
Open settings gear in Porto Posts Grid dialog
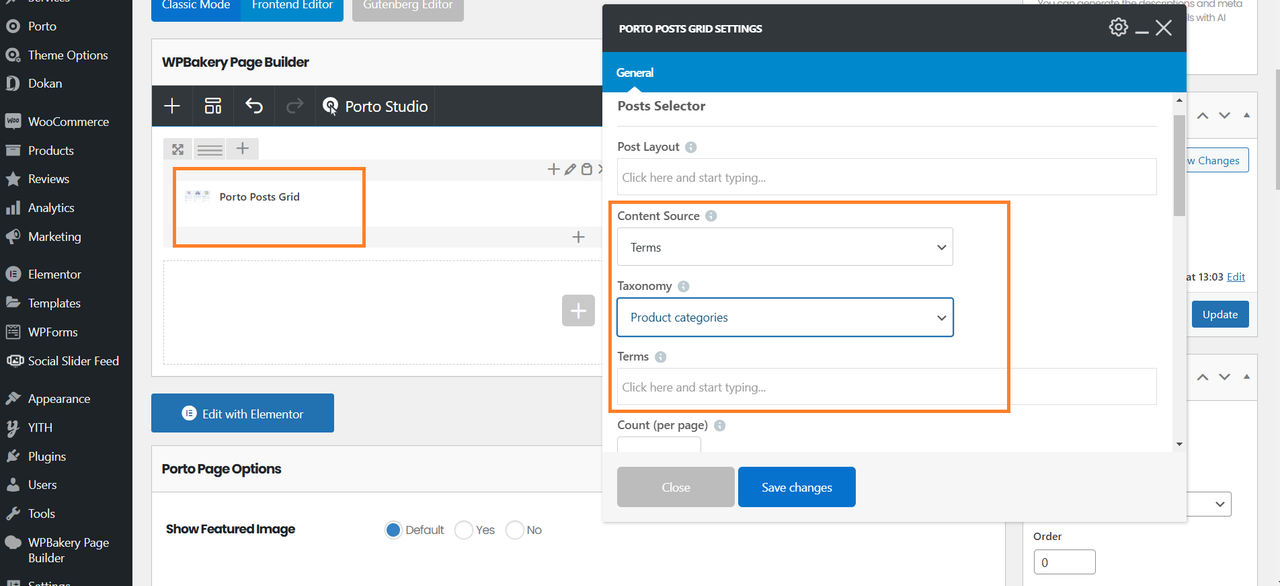tap(1118, 27)
